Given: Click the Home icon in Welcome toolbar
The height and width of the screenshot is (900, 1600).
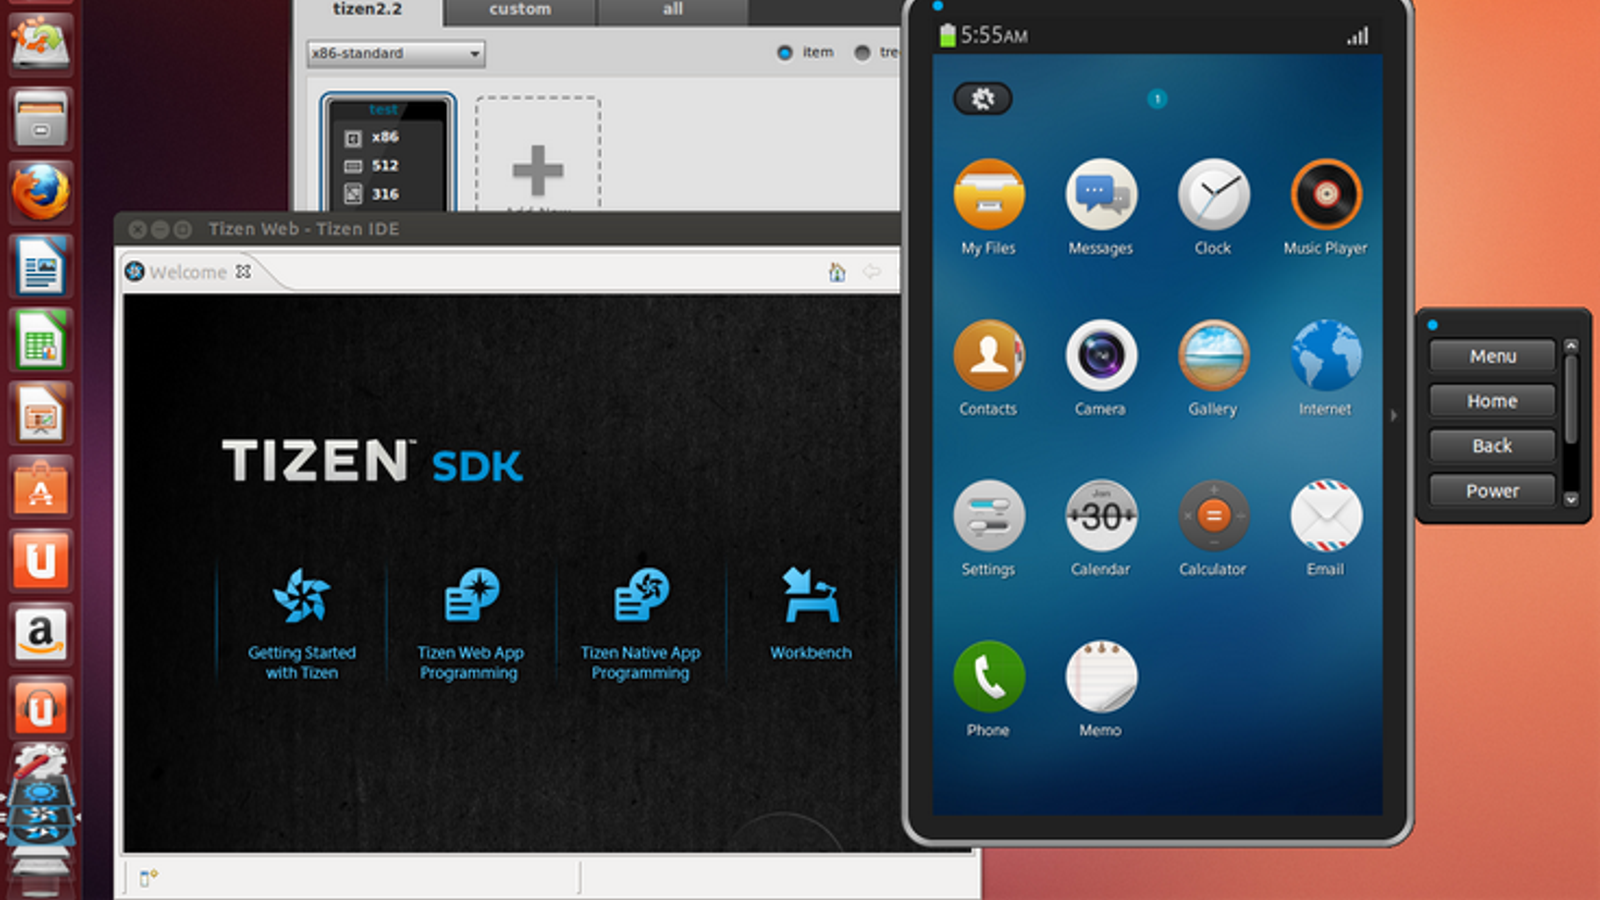Looking at the screenshot, I should (x=837, y=272).
